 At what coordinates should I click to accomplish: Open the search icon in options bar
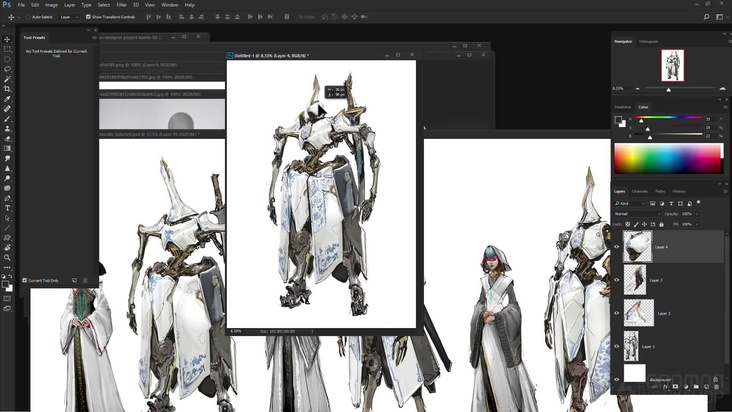tap(706, 17)
